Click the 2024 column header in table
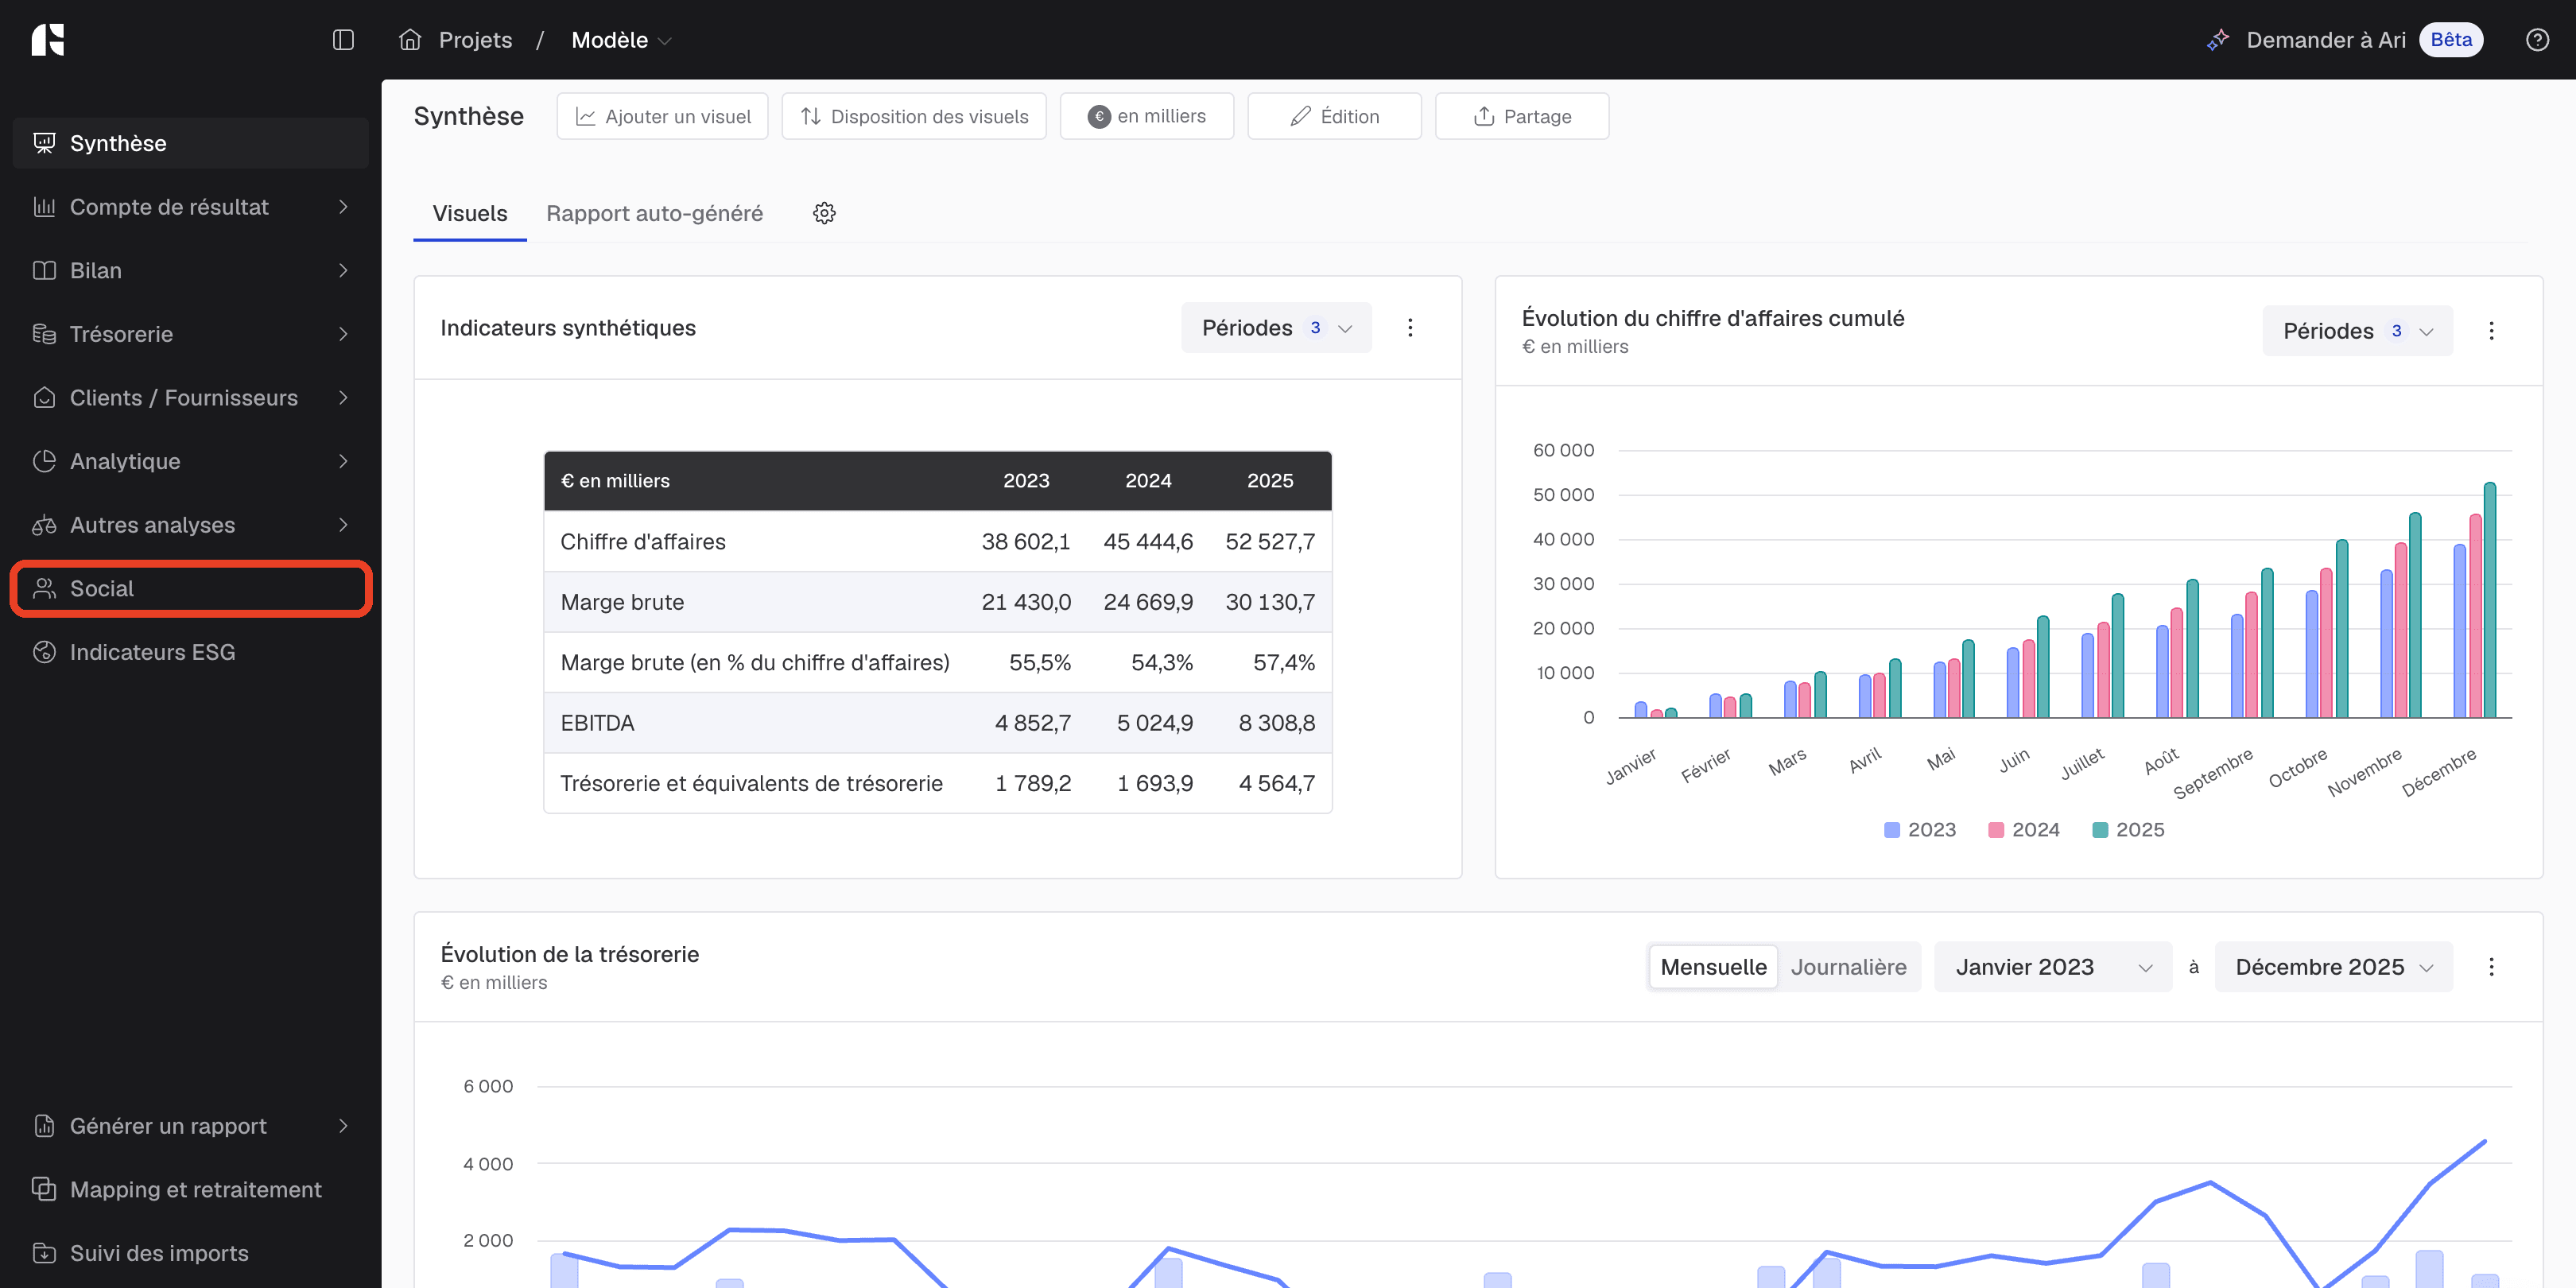This screenshot has height=1288, width=2576. 1148,481
